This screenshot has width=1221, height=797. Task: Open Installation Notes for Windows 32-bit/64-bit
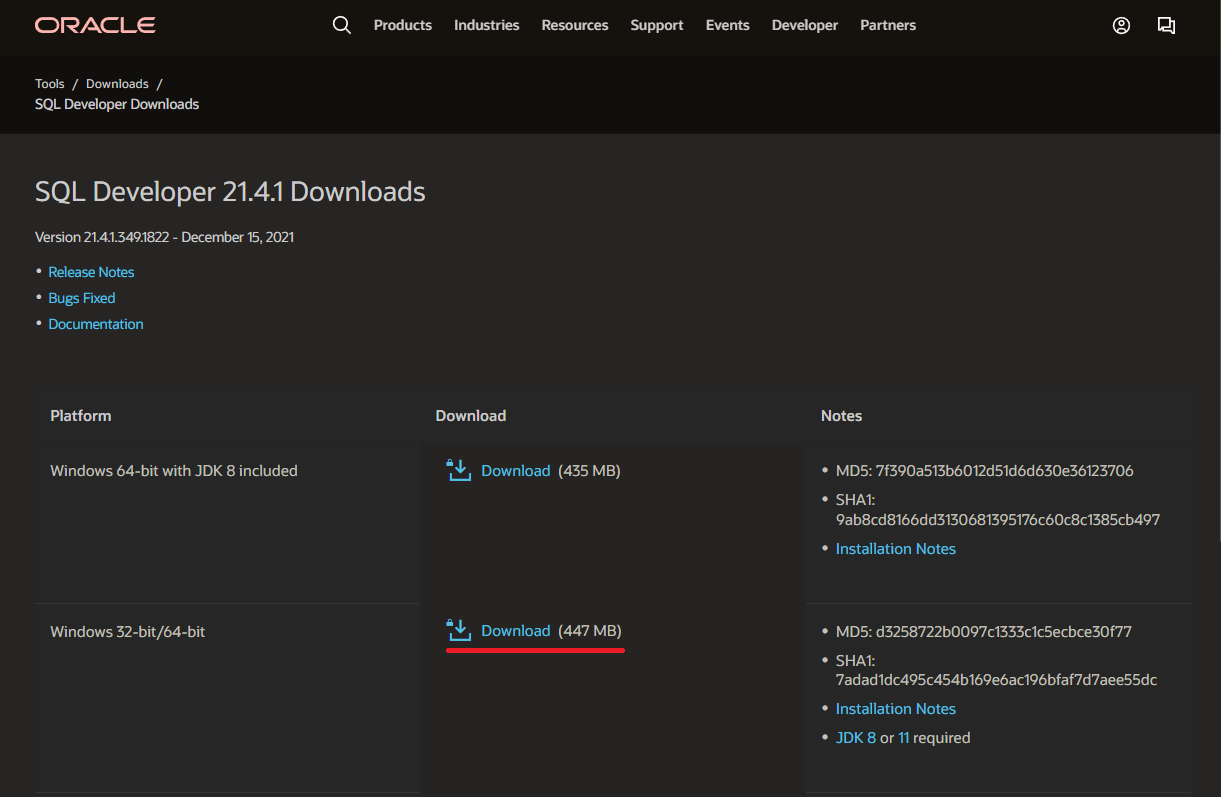click(x=896, y=708)
